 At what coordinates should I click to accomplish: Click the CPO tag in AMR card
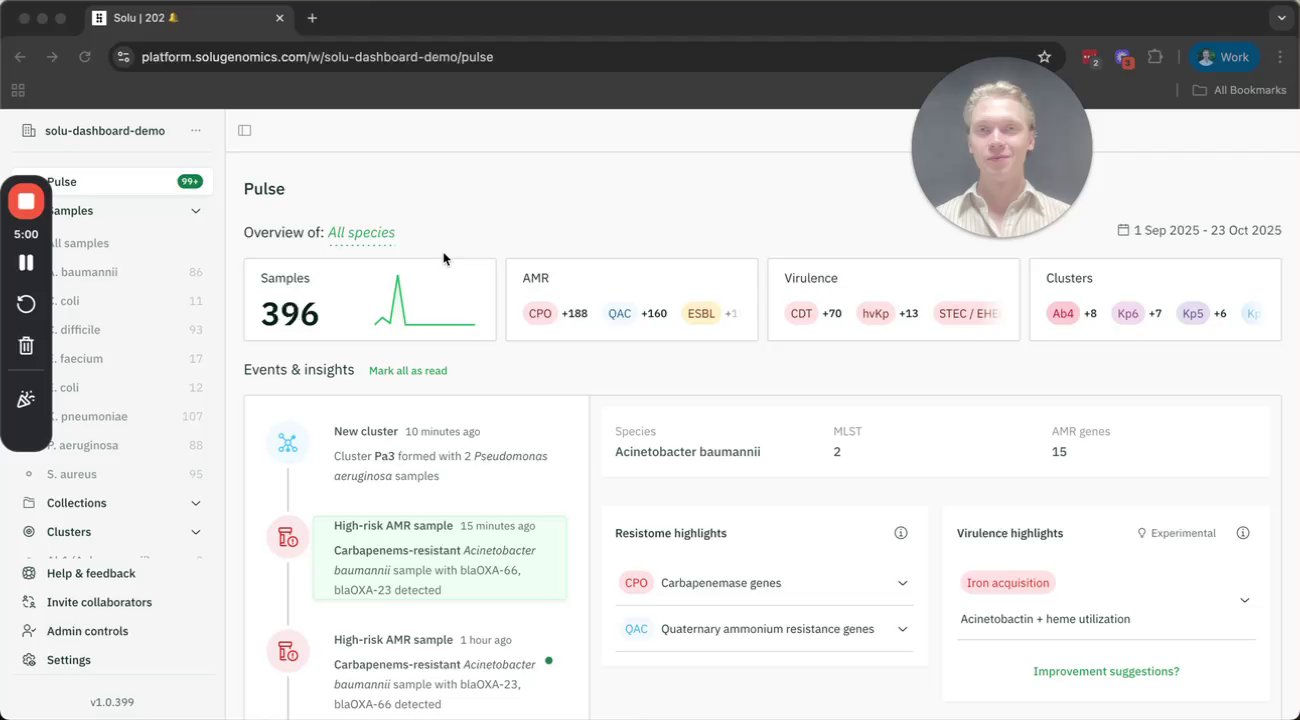tap(540, 313)
